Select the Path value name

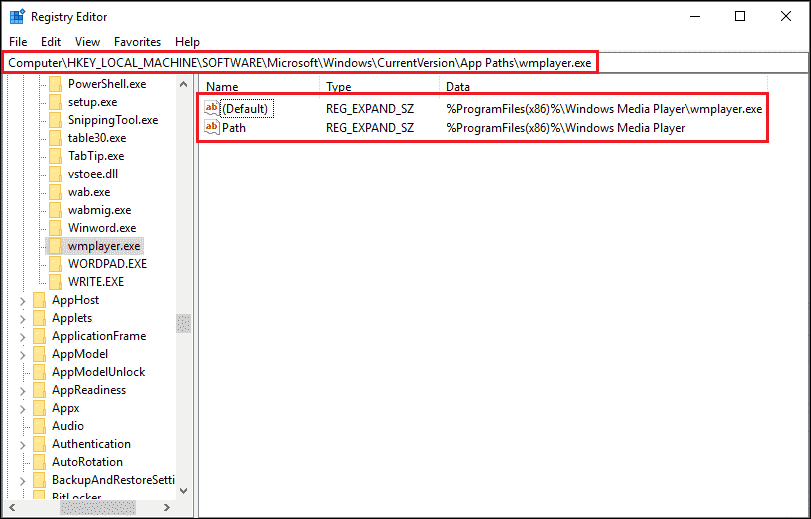[234, 128]
